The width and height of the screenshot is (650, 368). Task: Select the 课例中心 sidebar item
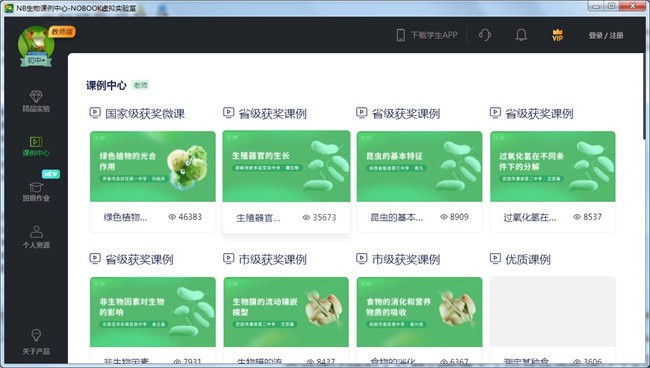[x=36, y=147]
